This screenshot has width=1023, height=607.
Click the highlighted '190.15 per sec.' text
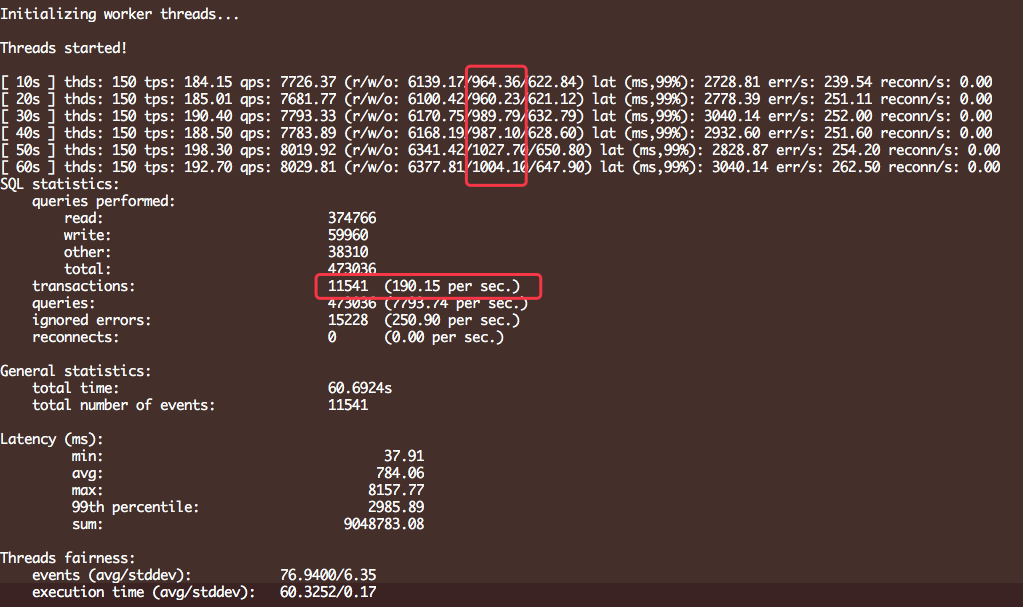(452, 286)
